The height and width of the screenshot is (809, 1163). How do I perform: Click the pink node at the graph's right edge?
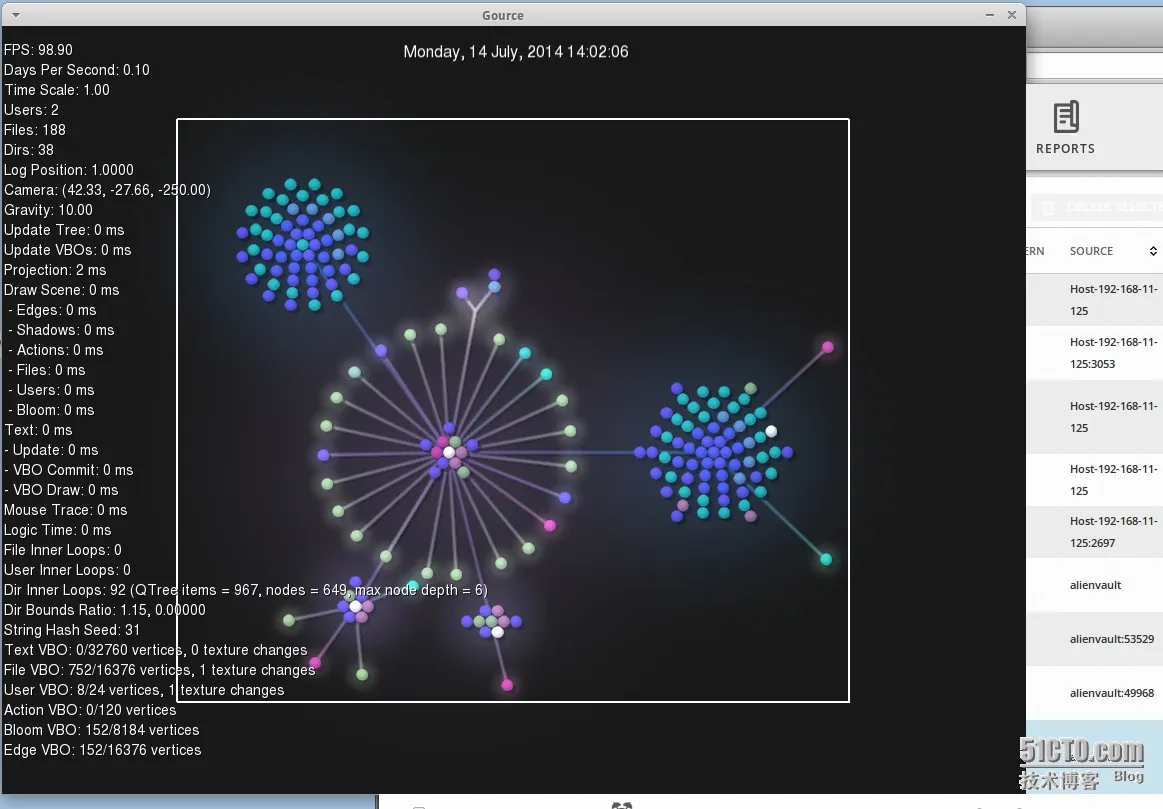827,345
